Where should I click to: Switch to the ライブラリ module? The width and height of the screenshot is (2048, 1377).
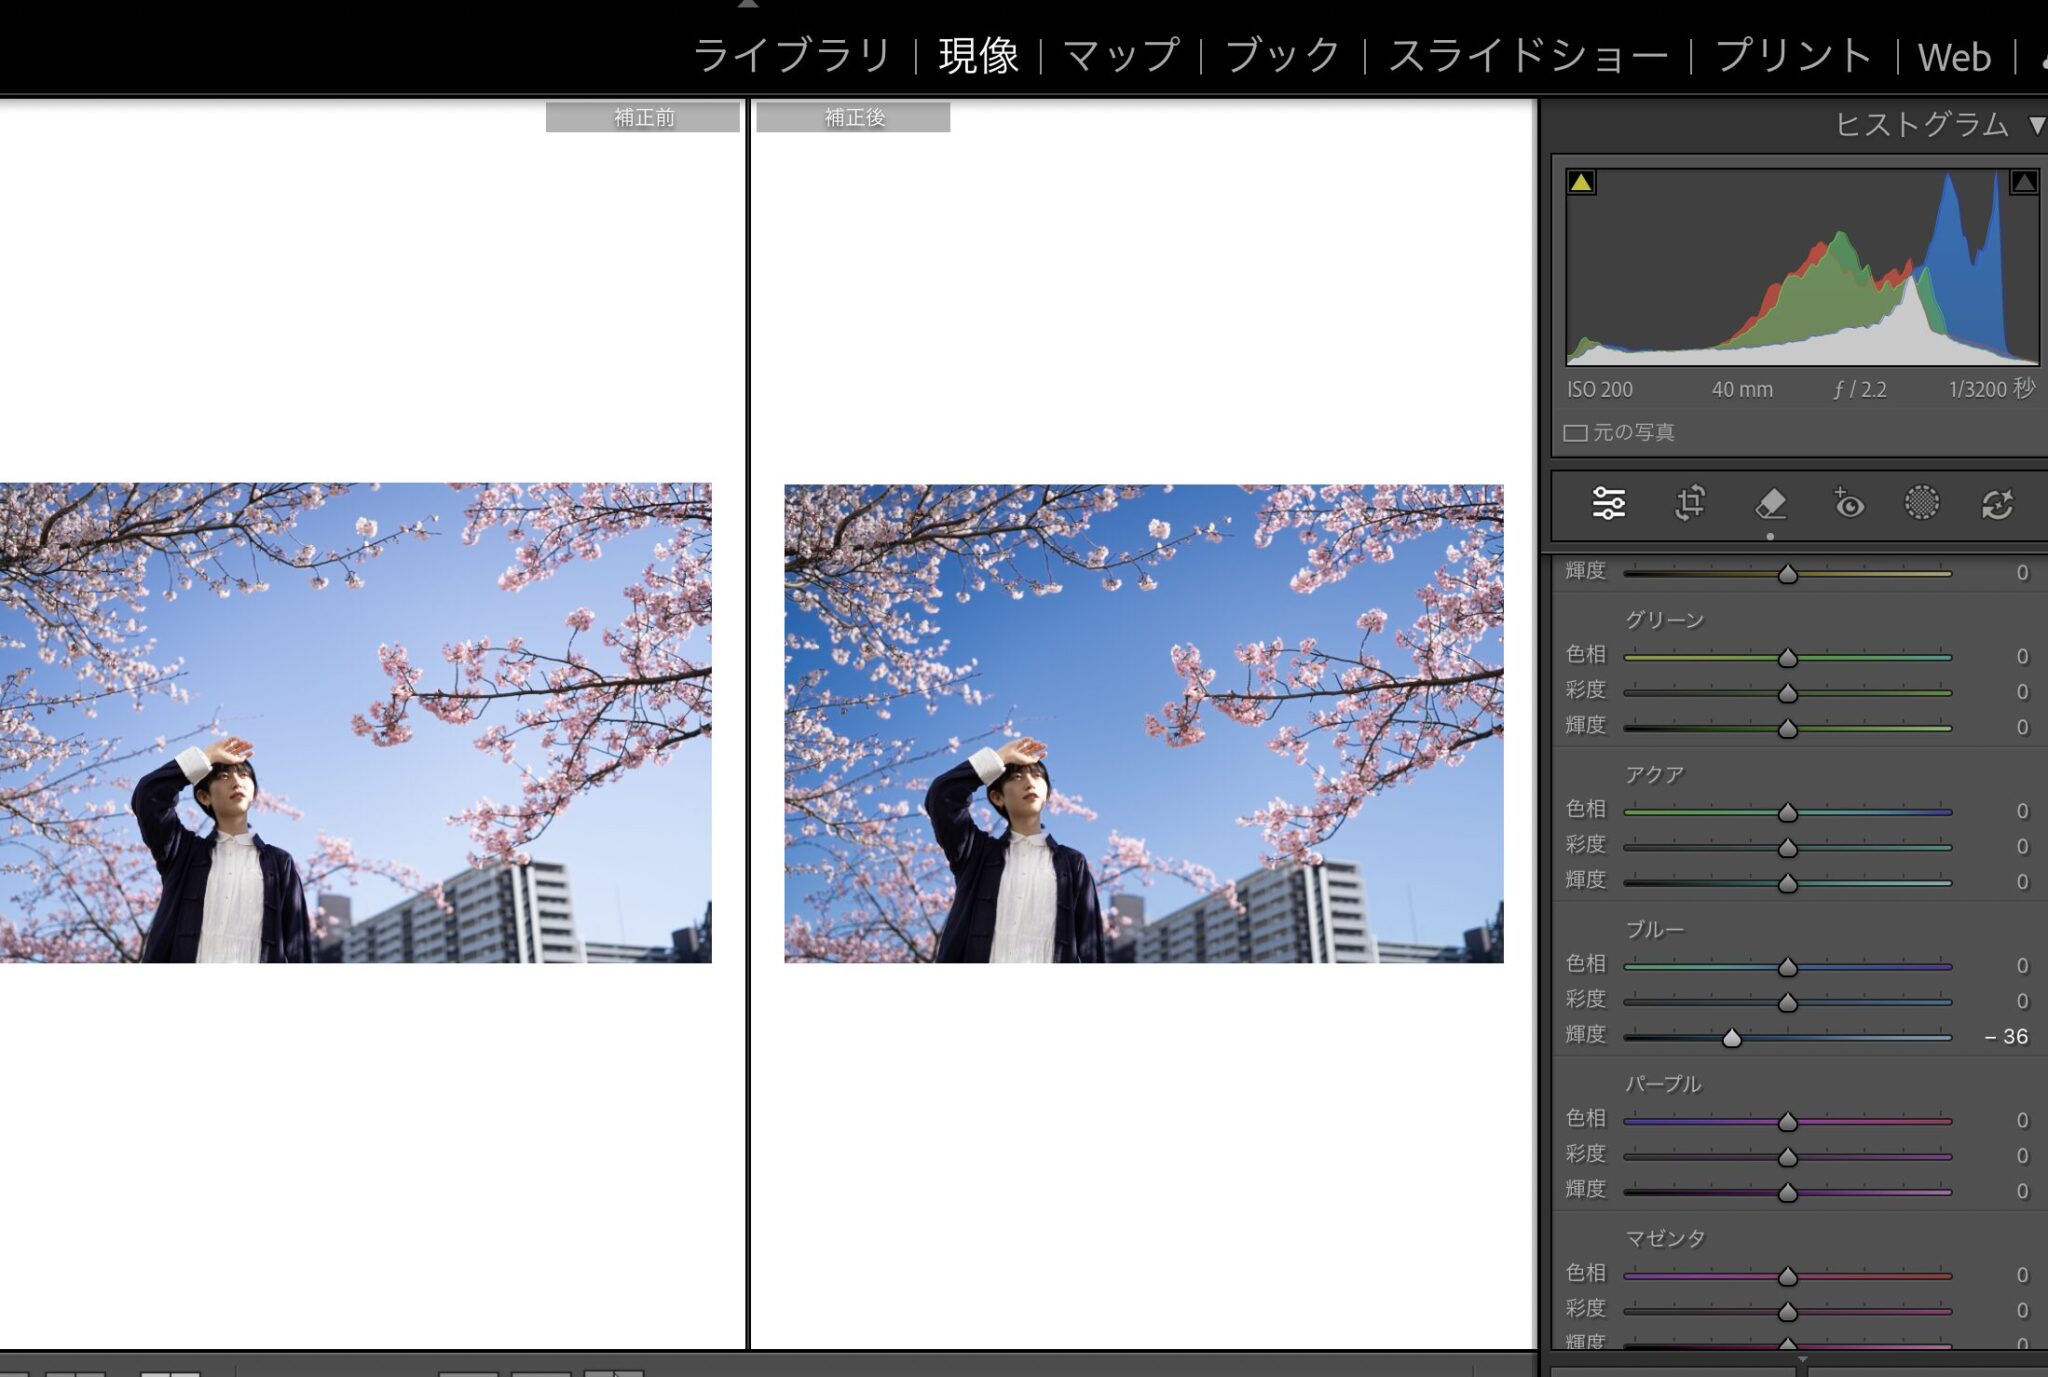(x=792, y=55)
